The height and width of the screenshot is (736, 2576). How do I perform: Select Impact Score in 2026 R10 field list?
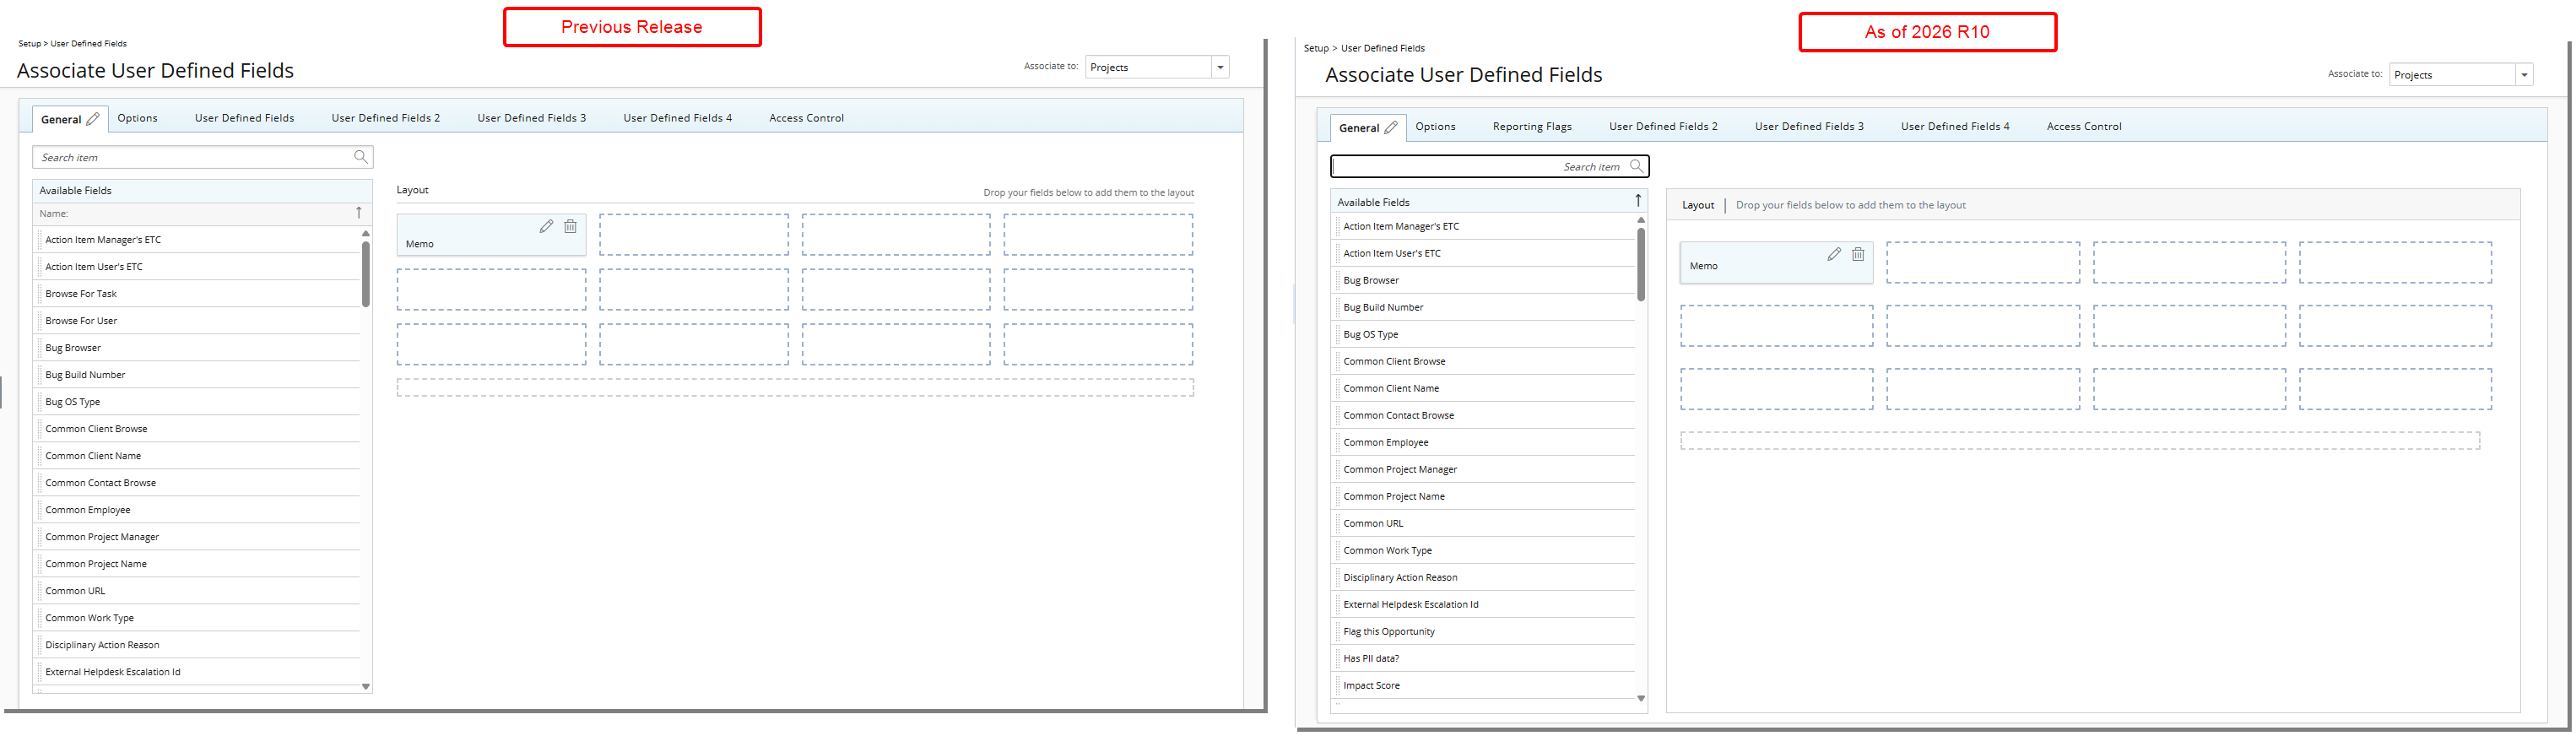click(x=1485, y=685)
